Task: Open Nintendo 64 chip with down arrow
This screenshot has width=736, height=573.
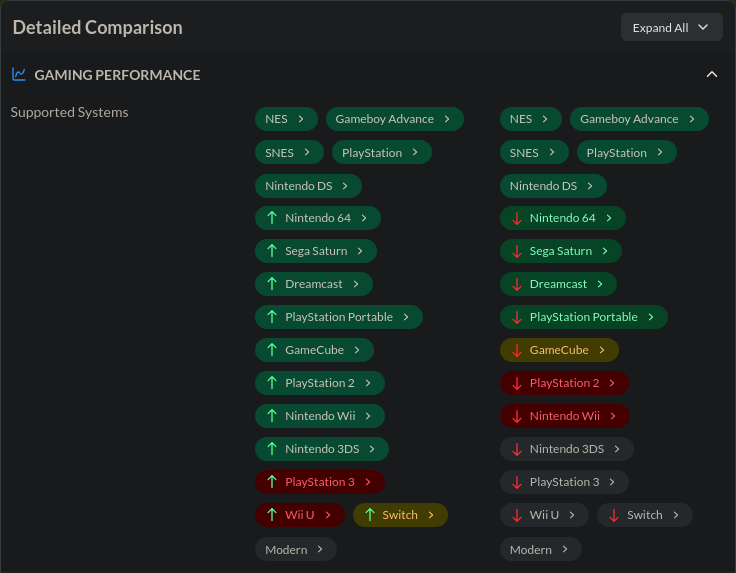Action: tap(562, 218)
